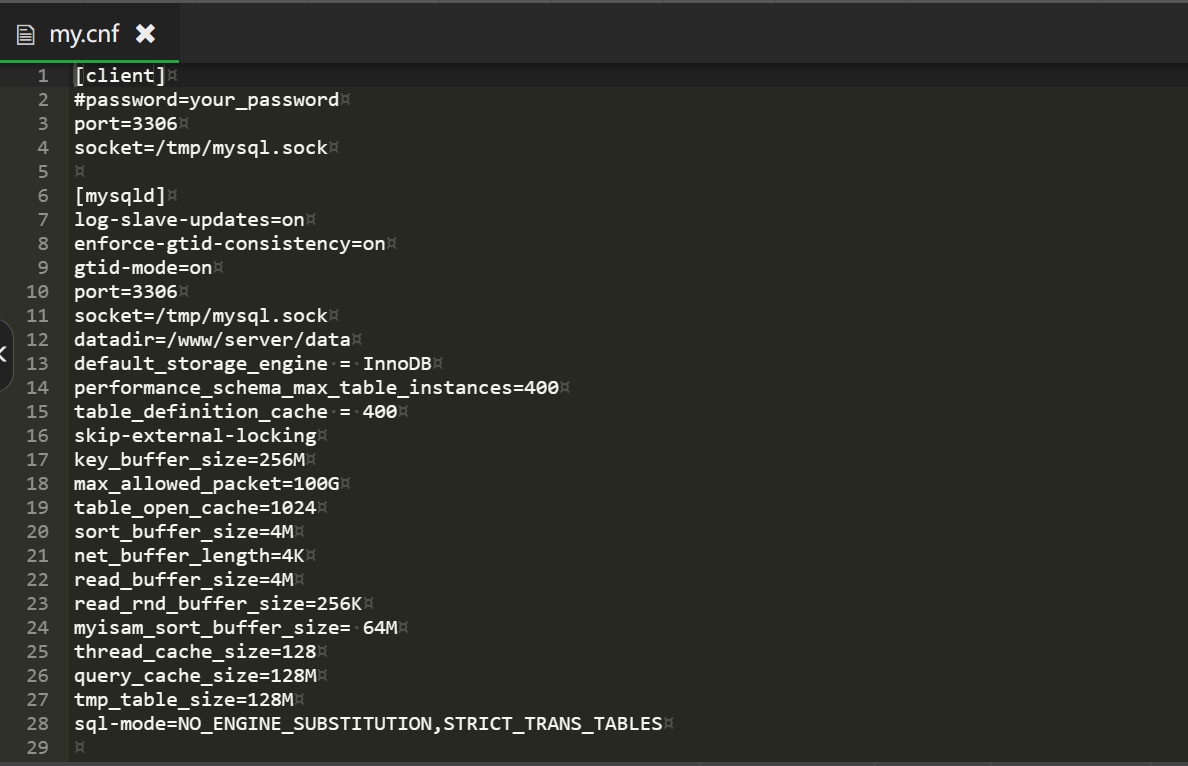This screenshot has width=1188, height=766.
Task: Place cursor on sql-mode line
Action: [368, 724]
